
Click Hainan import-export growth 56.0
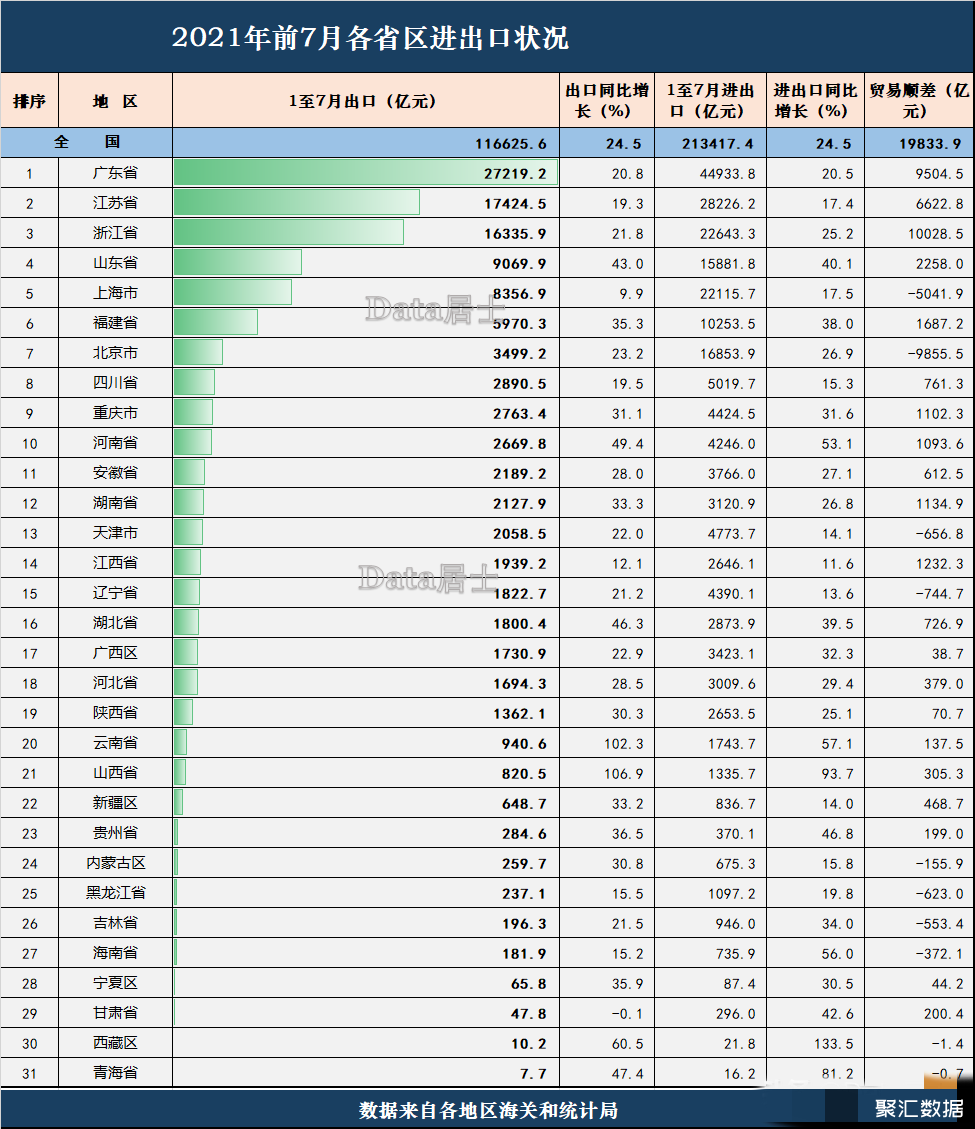[837, 954]
